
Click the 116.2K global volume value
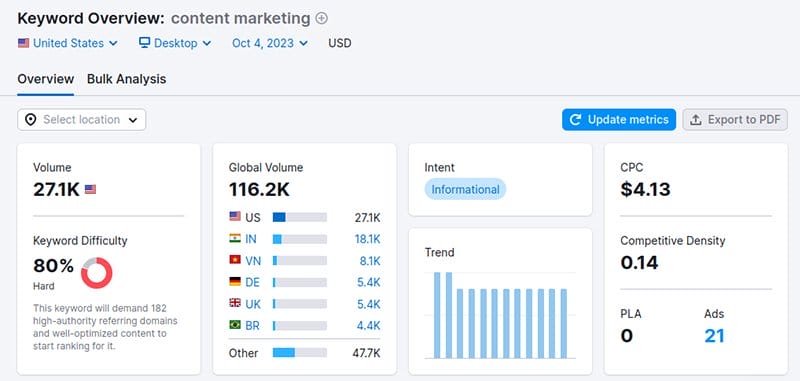tap(259, 190)
